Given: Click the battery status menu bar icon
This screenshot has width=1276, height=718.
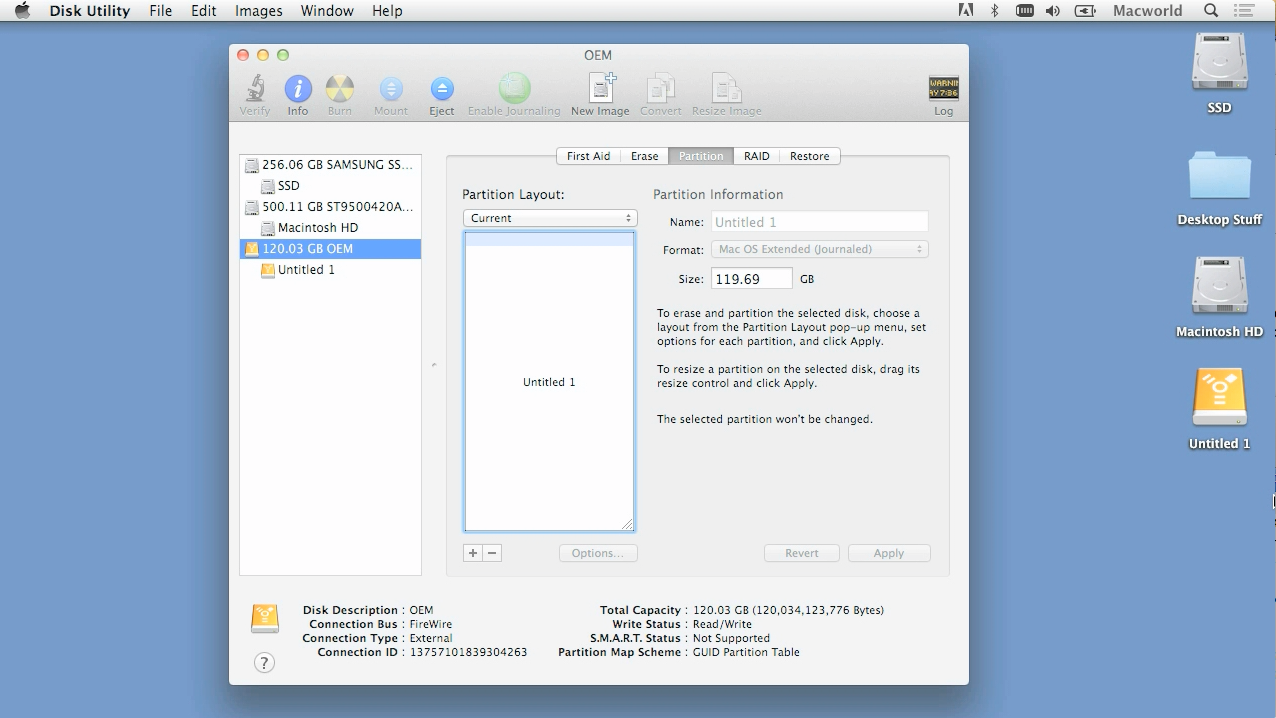Looking at the screenshot, I should pyautogui.click(x=1085, y=11).
